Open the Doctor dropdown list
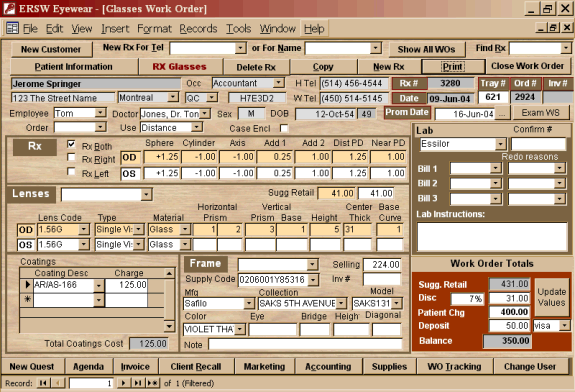Viewport: 575px width, 392px height. click(205, 114)
